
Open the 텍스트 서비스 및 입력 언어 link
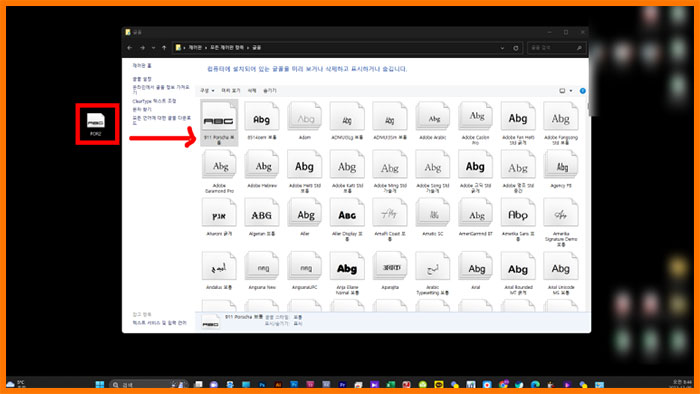tap(159, 323)
